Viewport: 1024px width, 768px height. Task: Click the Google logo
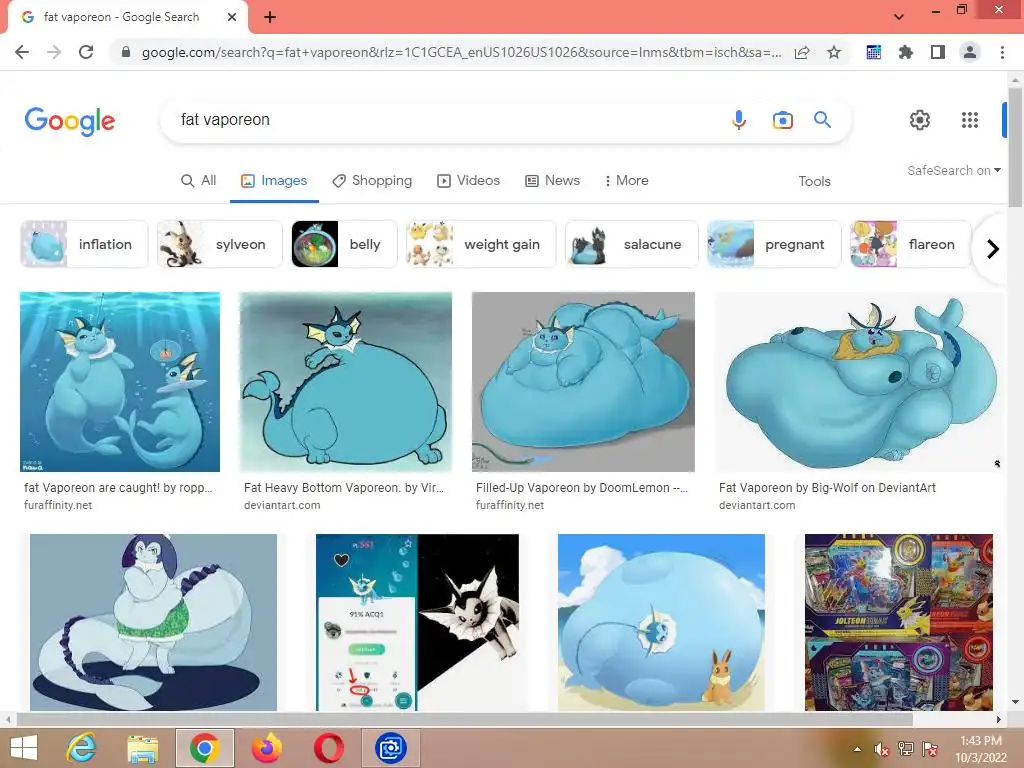tap(70, 121)
